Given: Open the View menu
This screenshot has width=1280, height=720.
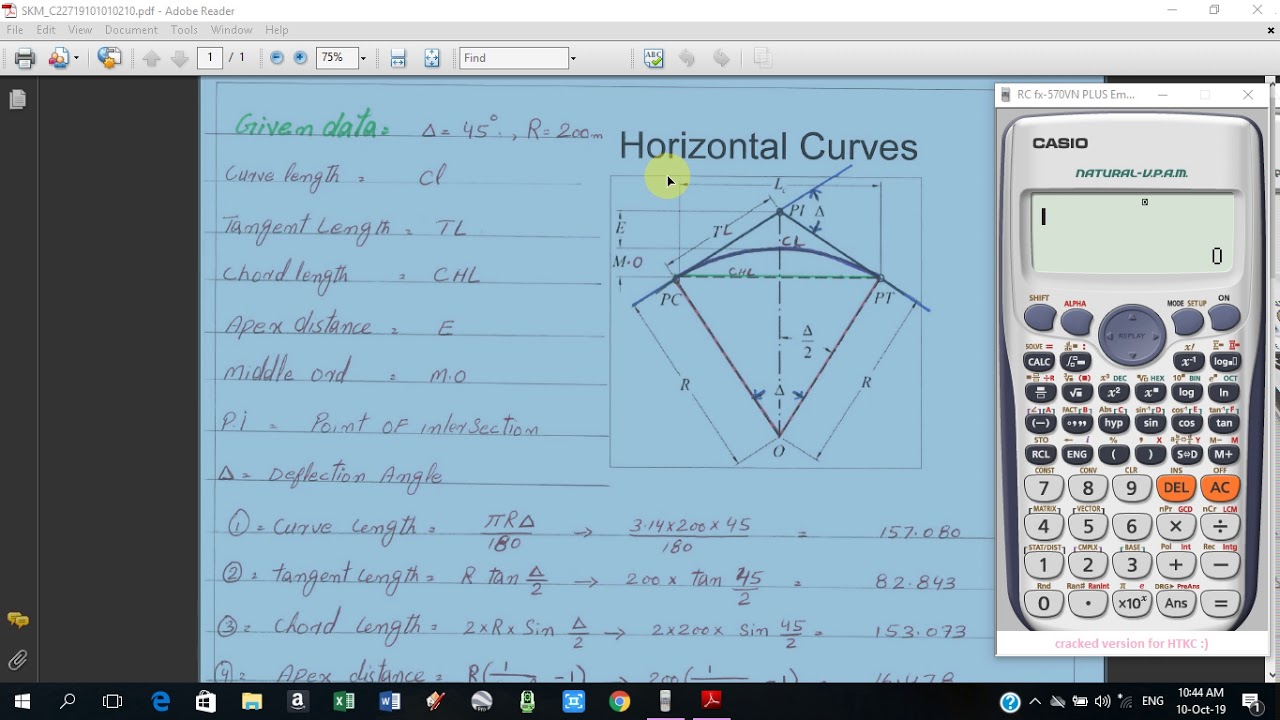Looking at the screenshot, I should click(80, 30).
